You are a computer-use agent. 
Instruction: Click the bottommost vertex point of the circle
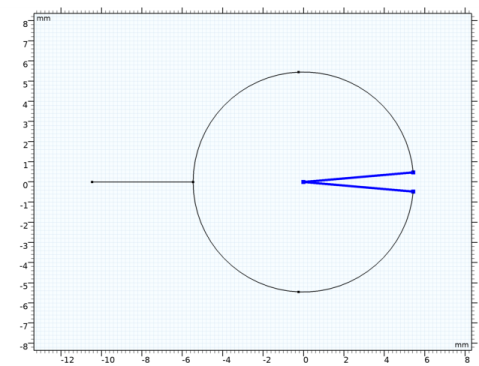click(x=299, y=292)
